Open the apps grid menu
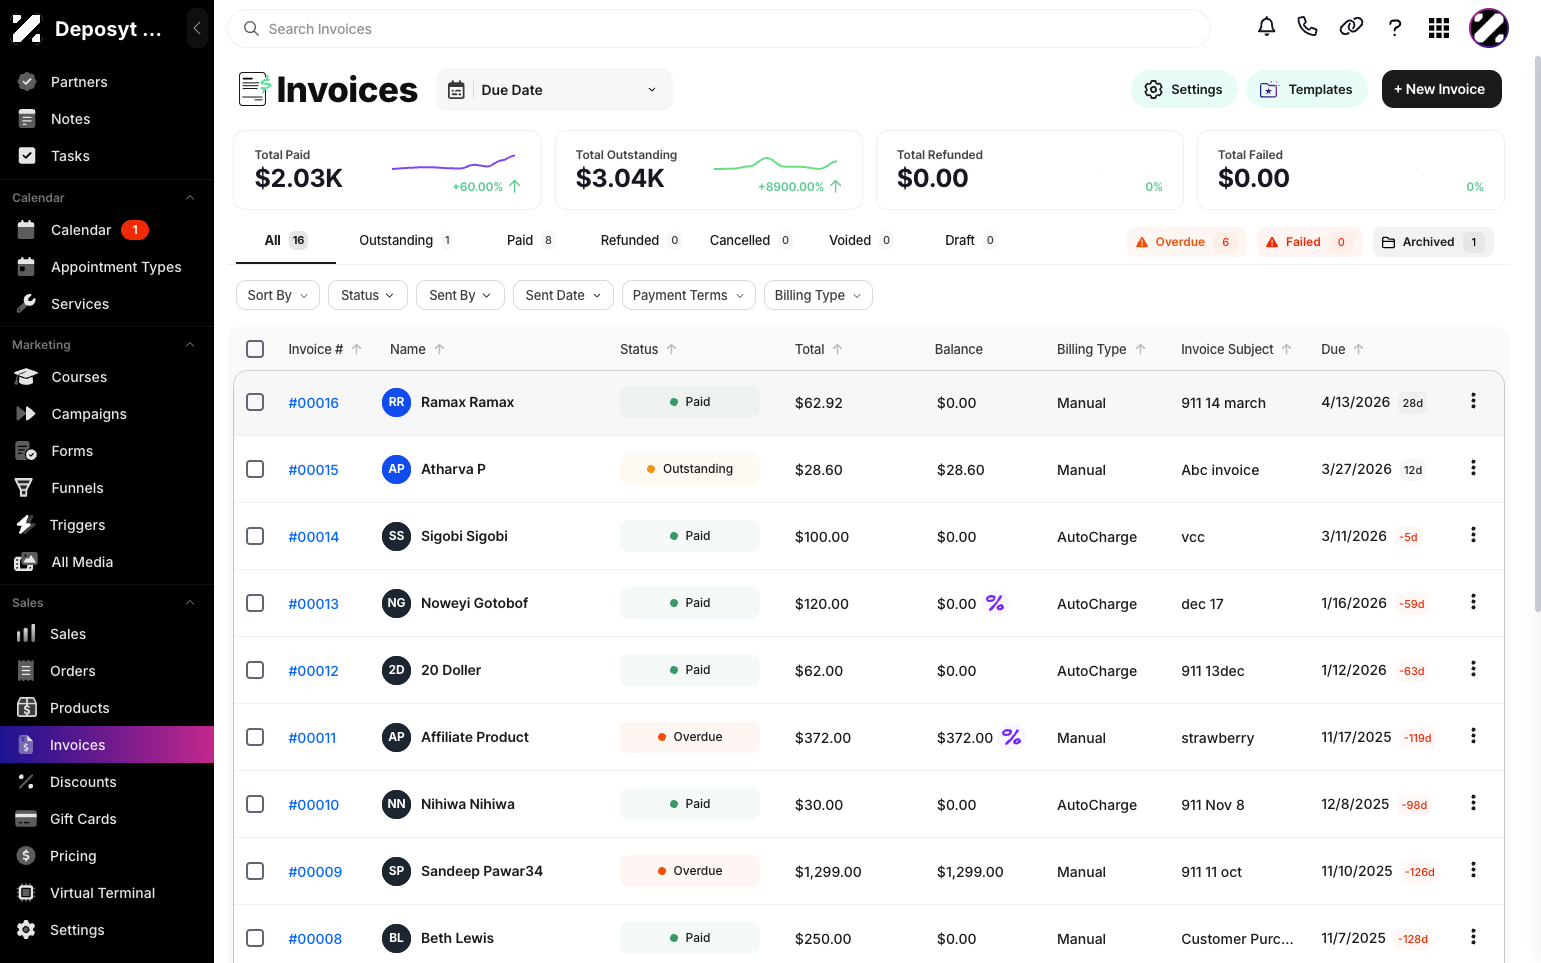 coord(1439,28)
